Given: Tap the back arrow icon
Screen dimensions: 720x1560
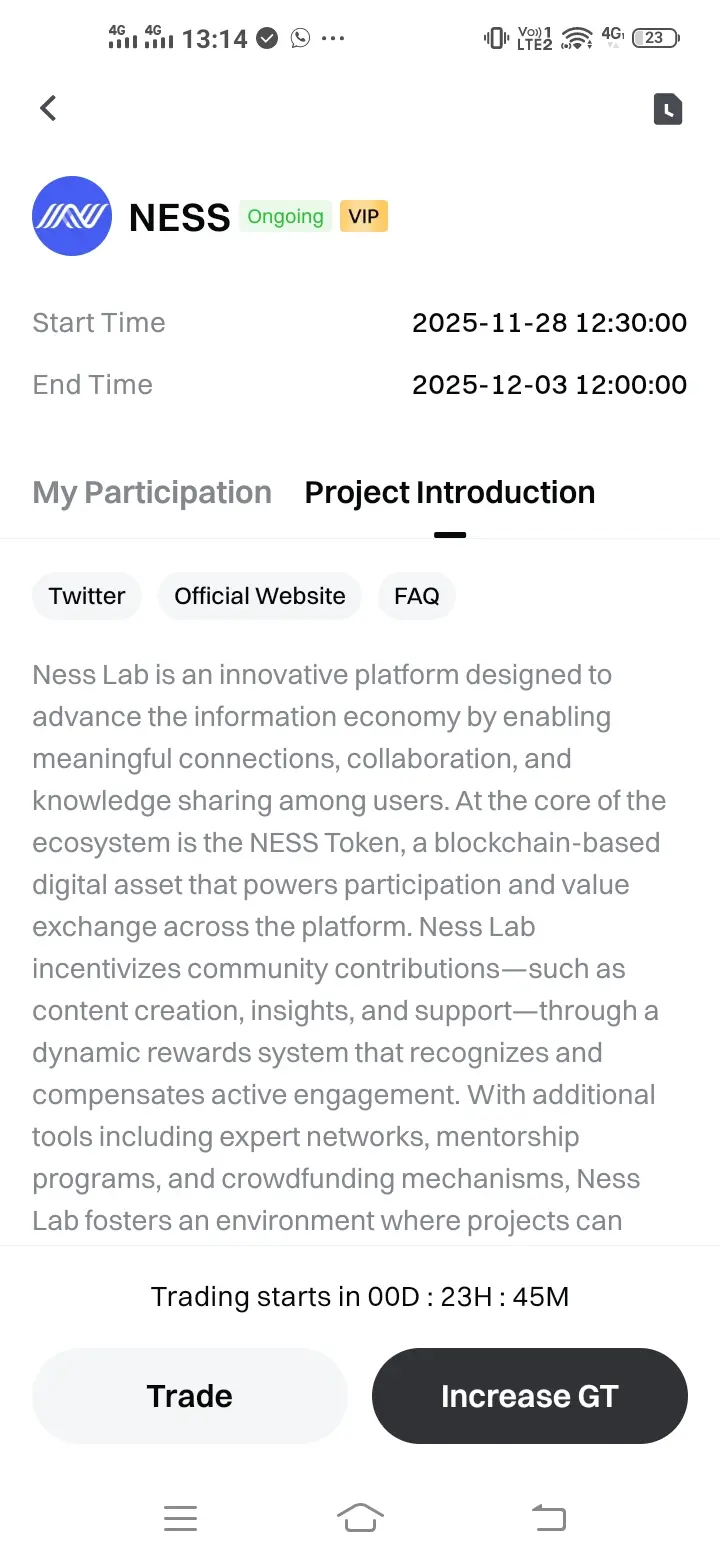Looking at the screenshot, I should click(x=48, y=108).
